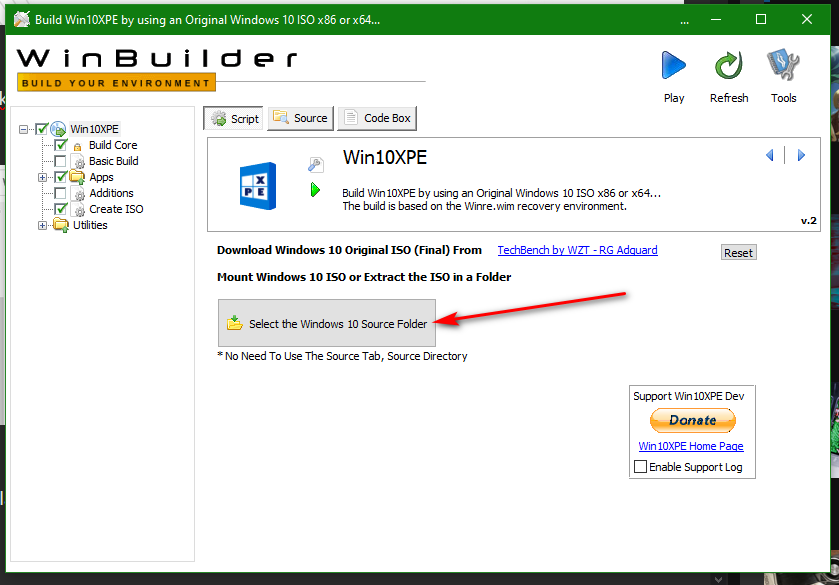Select Additions tree item
Image resolution: width=839 pixels, height=585 pixels.
pos(111,193)
